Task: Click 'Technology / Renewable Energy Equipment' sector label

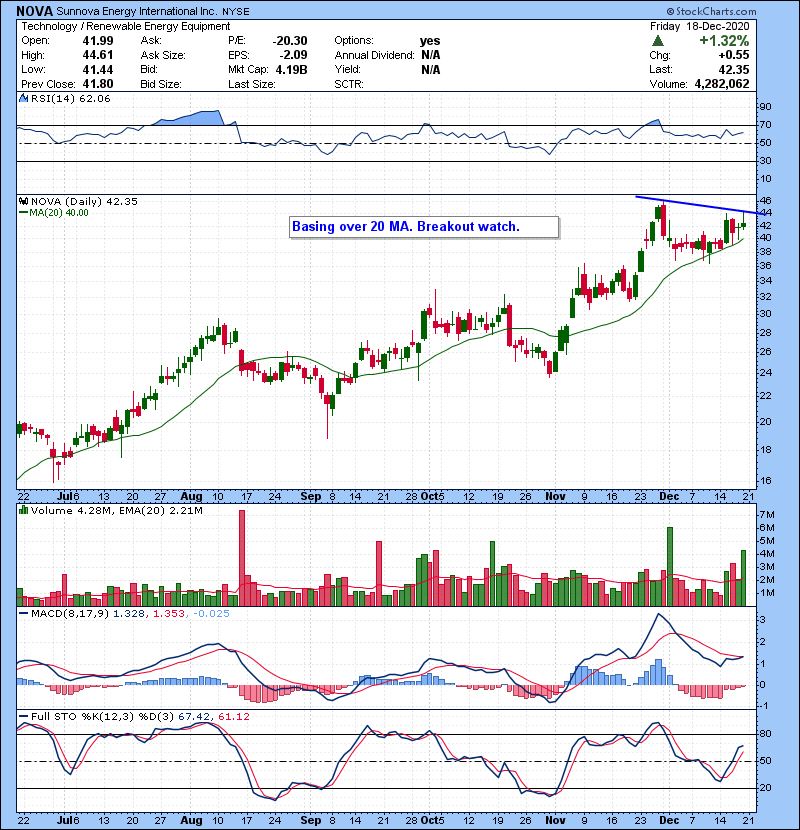Action: 125,26
